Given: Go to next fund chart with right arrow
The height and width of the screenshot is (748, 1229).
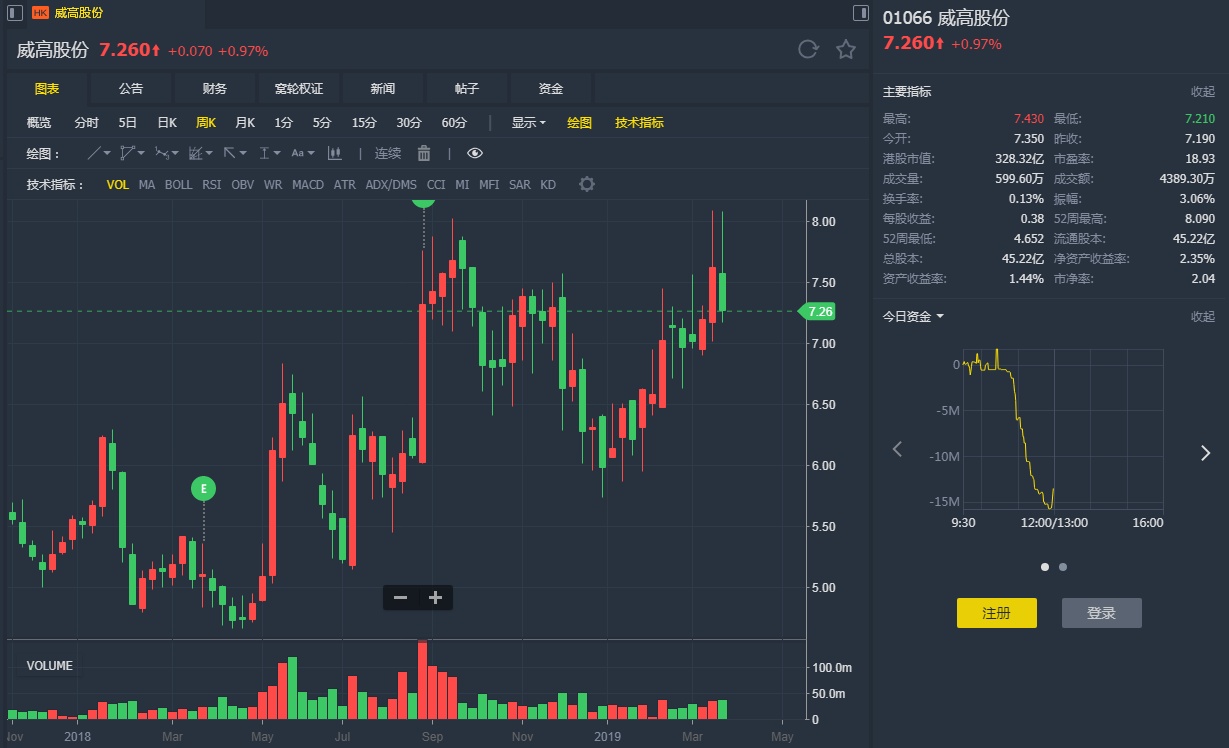Looking at the screenshot, I should click(x=1205, y=452).
